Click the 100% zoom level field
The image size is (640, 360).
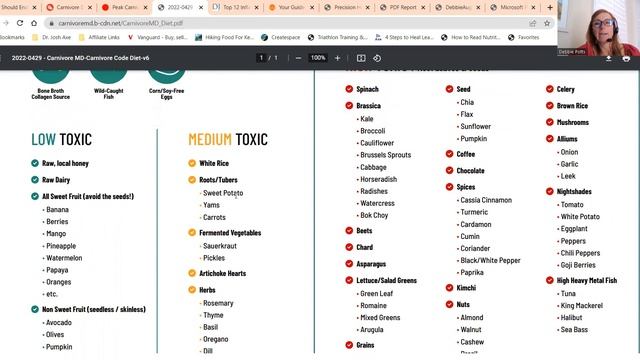tap(318, 58)
